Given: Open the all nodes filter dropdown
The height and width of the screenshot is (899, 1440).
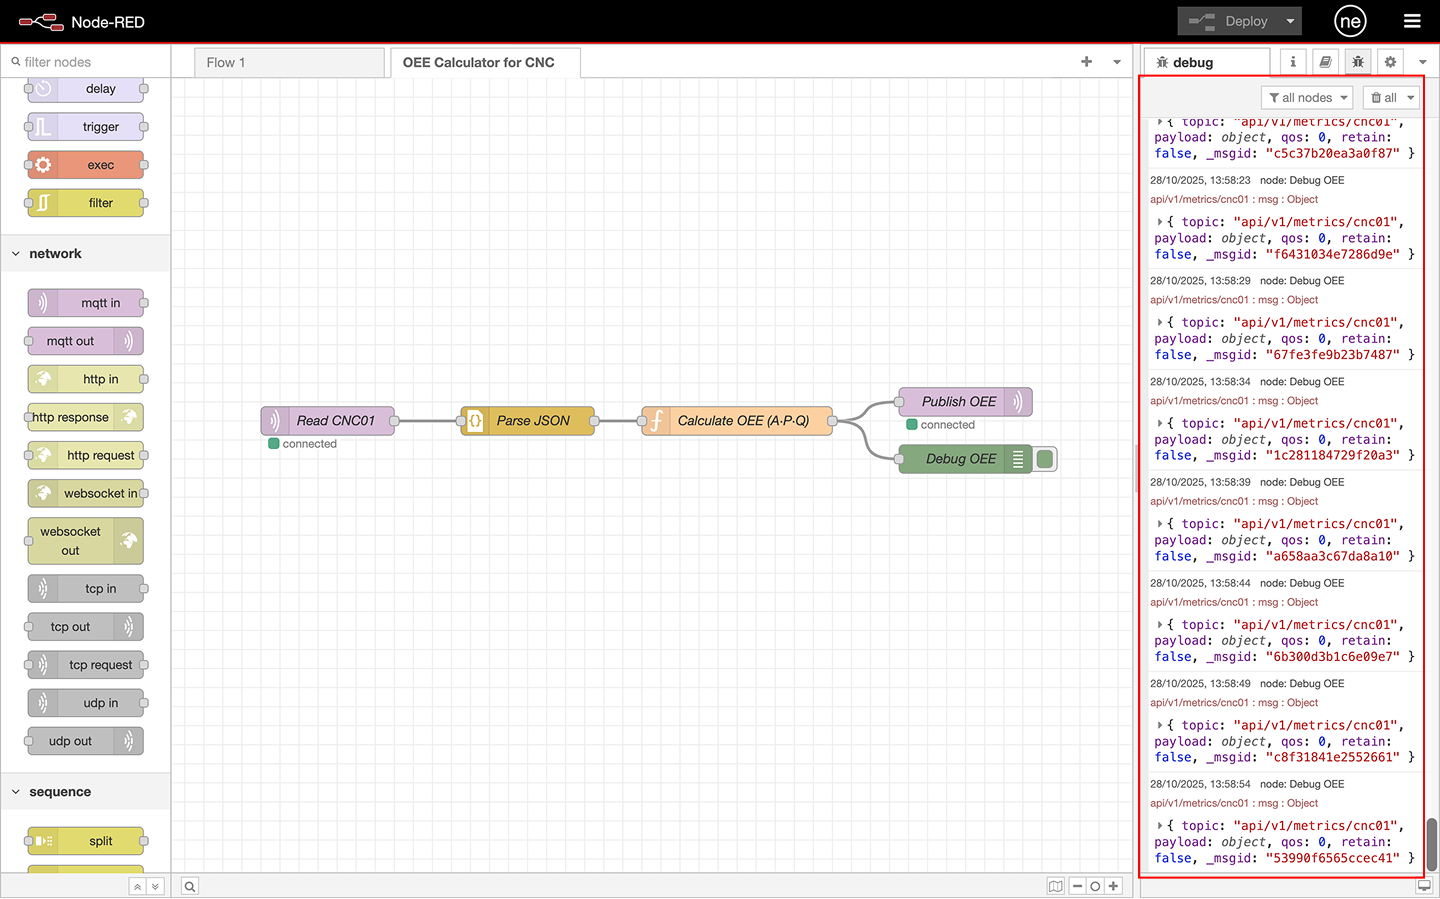Looking at the screenshot, I should click(x=1307, y=97).
